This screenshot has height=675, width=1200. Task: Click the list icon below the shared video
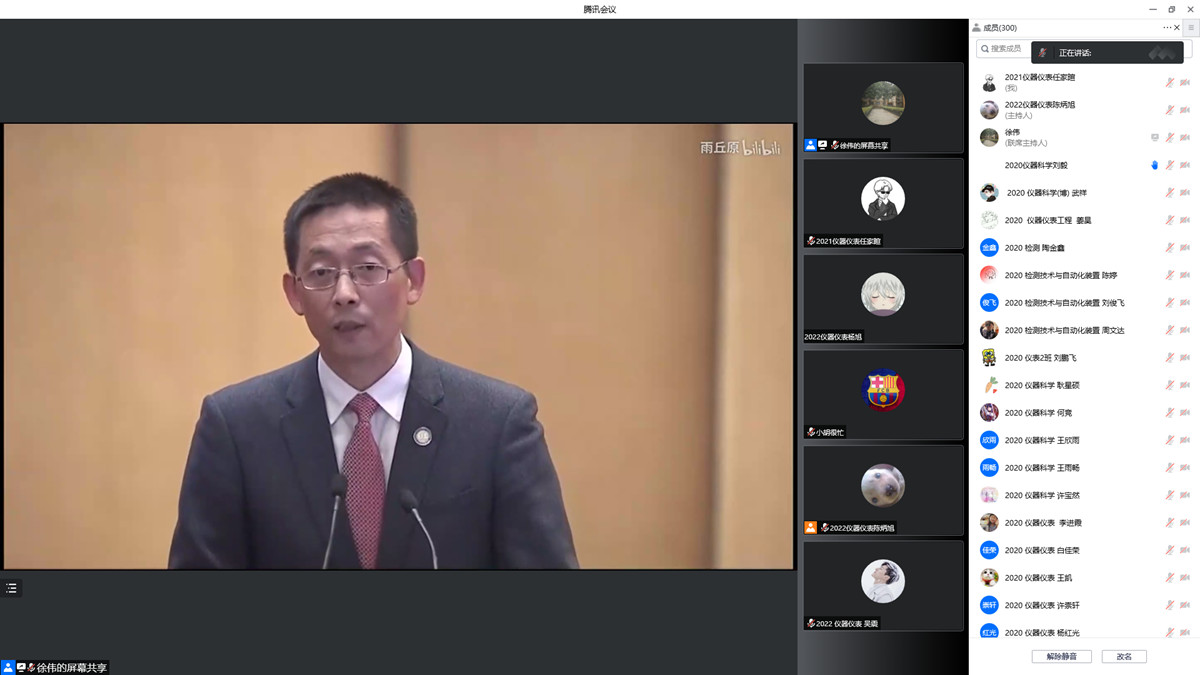(12, 588)
